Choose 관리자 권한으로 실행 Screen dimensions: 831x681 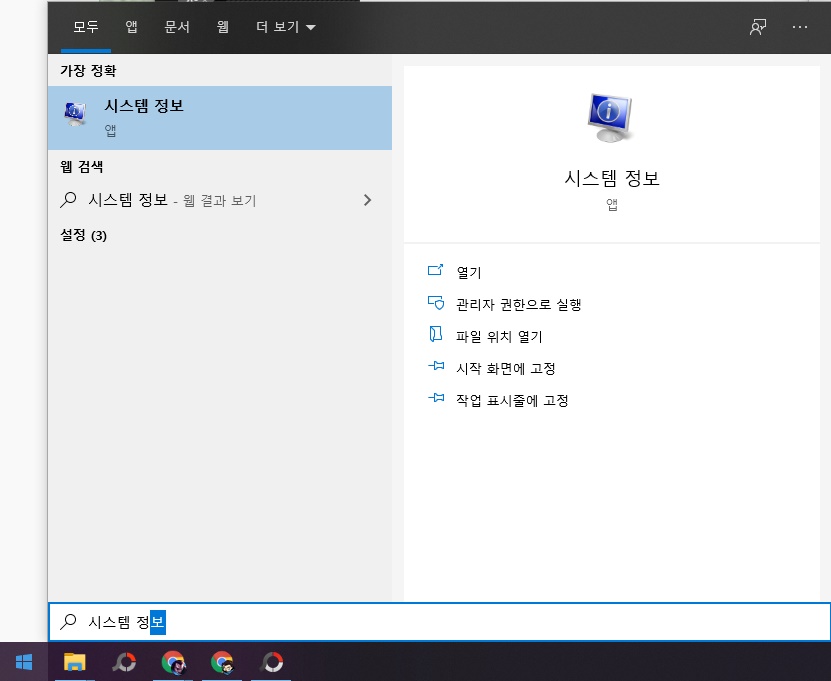pos(519,304)
